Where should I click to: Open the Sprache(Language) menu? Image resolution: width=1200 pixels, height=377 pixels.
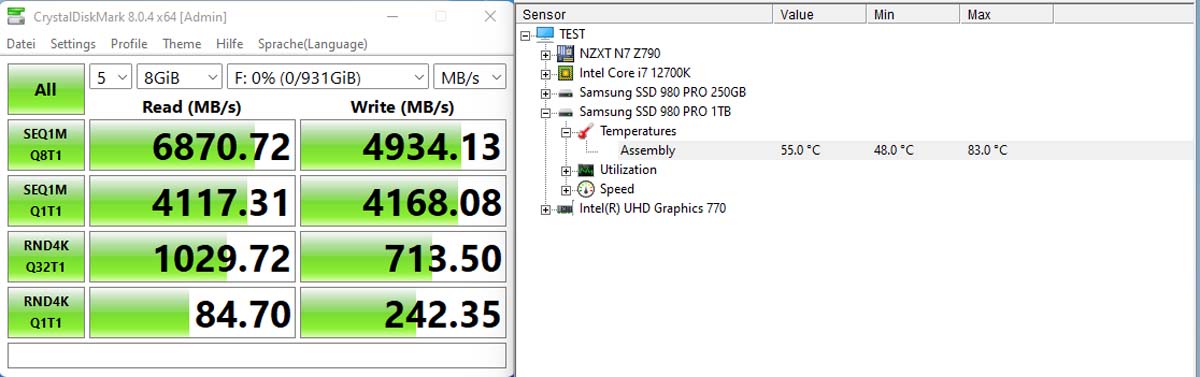tap(312, 44)
